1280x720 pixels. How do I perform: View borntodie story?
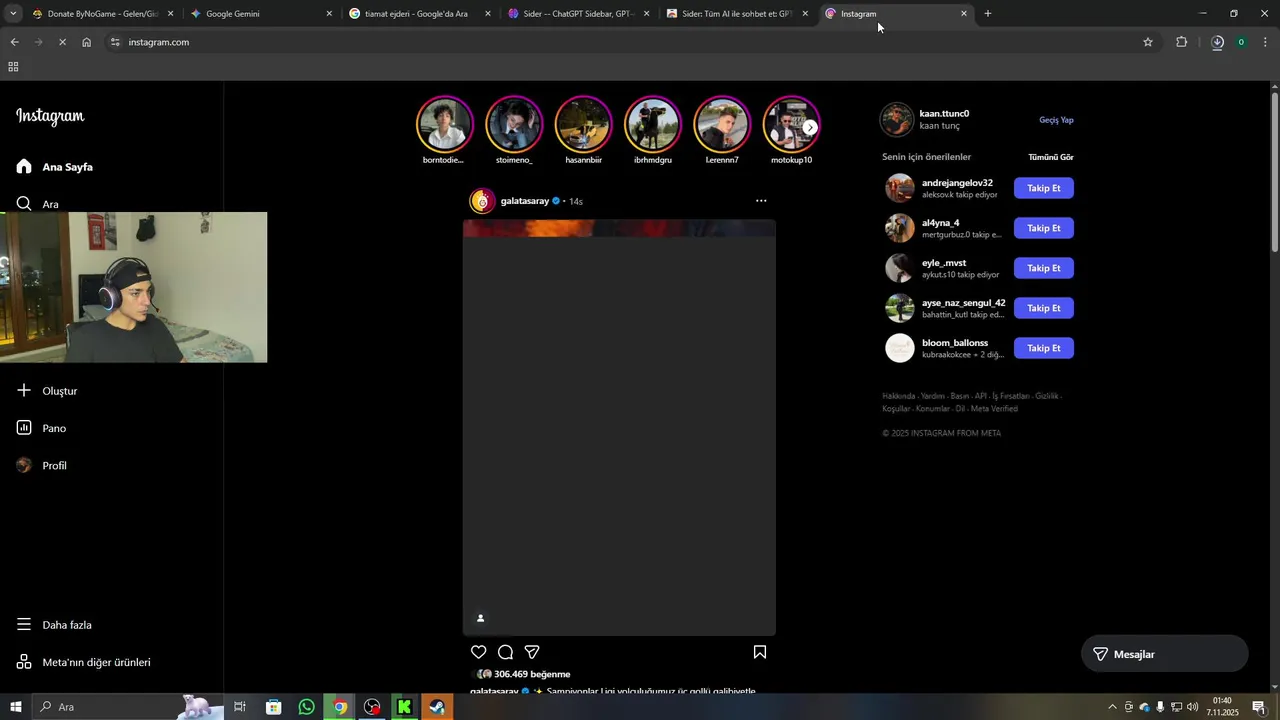tap(444, 125)
